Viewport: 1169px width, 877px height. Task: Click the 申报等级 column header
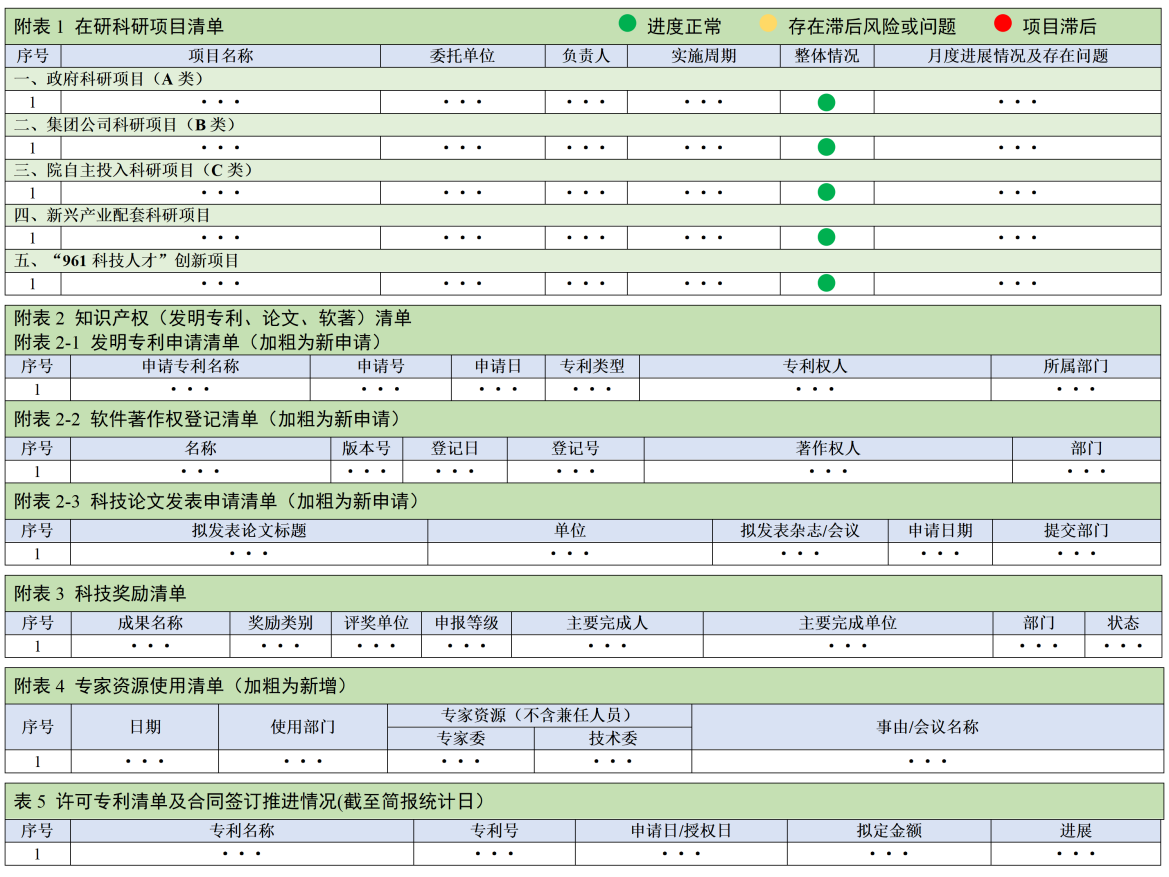467,623
